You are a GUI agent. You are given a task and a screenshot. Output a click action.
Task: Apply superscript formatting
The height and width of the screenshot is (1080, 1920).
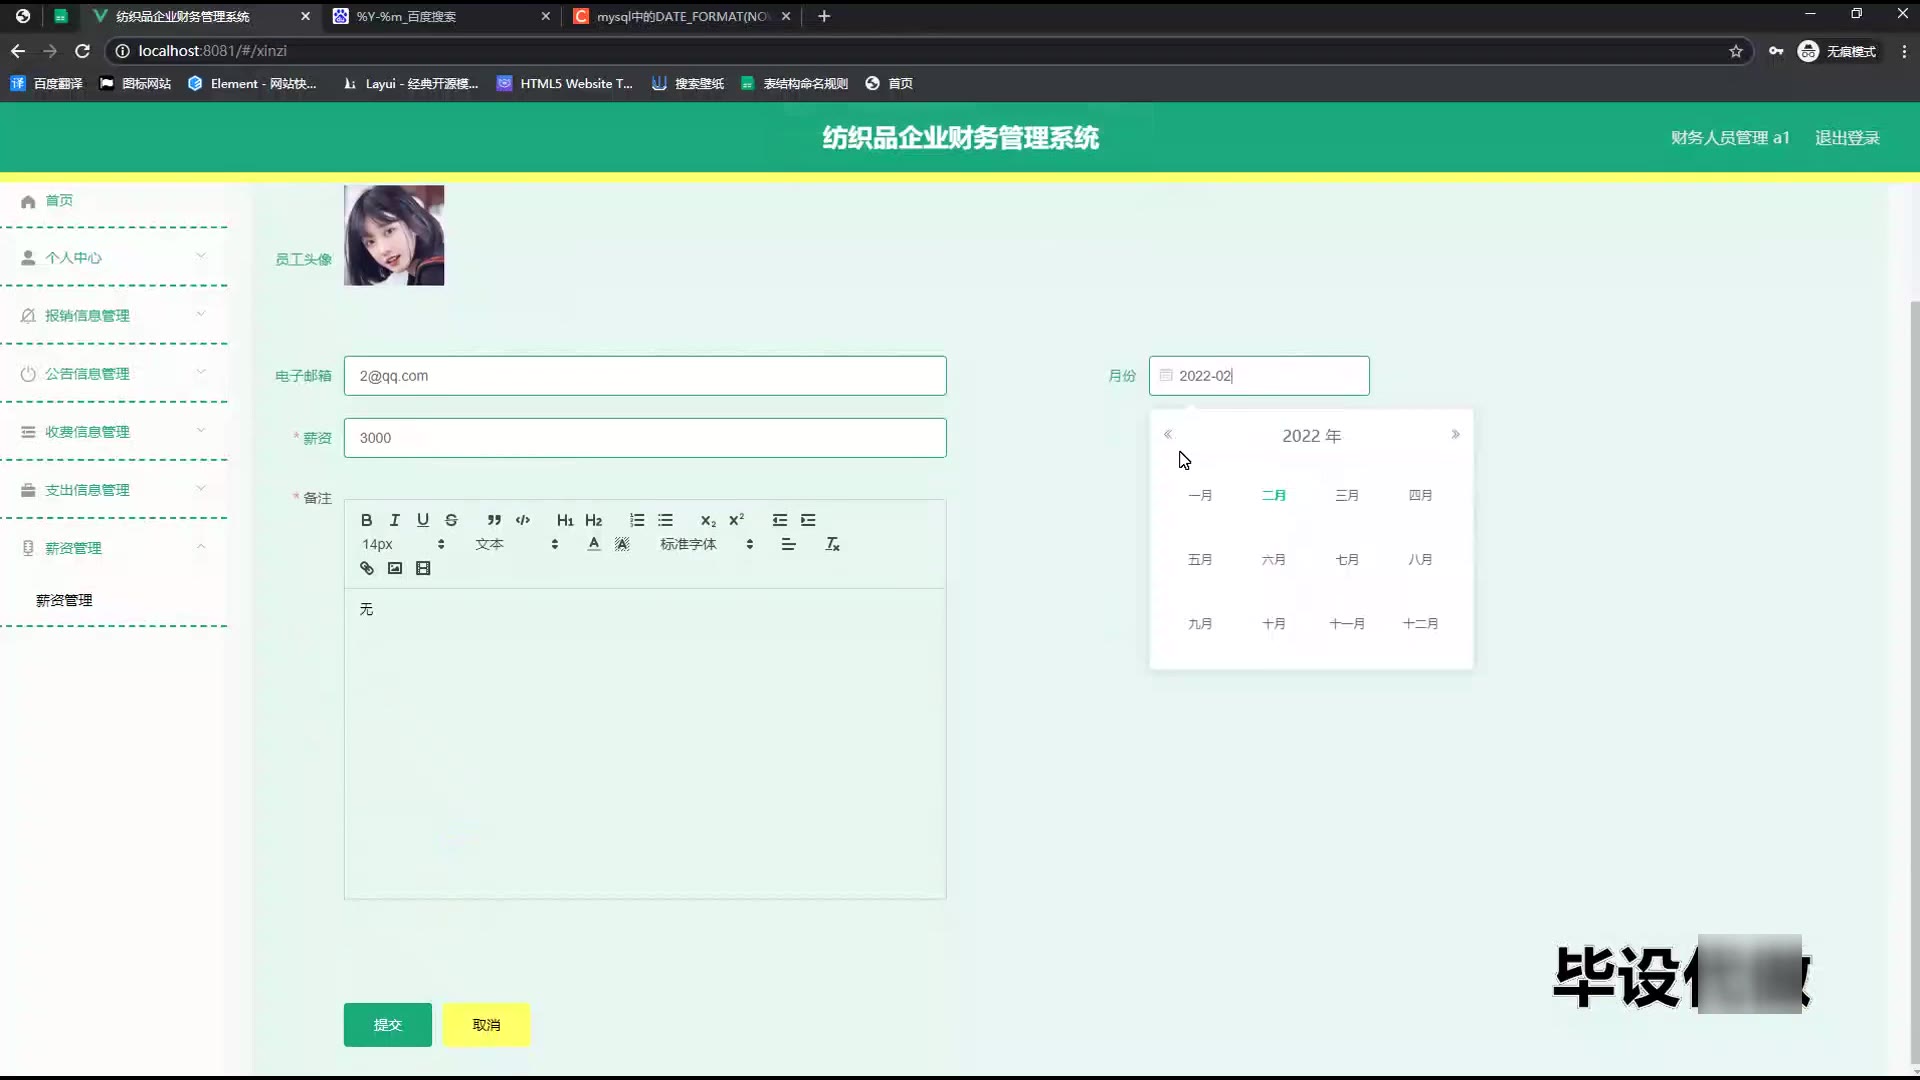tap(737, 520)
